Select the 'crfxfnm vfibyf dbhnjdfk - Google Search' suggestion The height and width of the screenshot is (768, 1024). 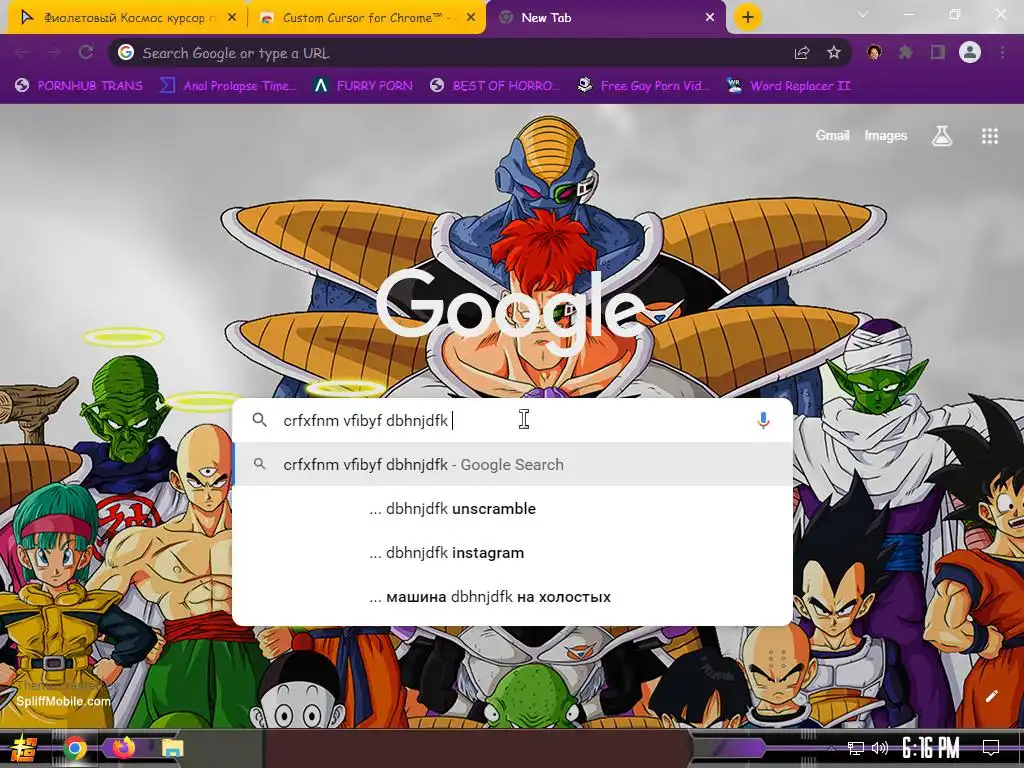point(513,464)
